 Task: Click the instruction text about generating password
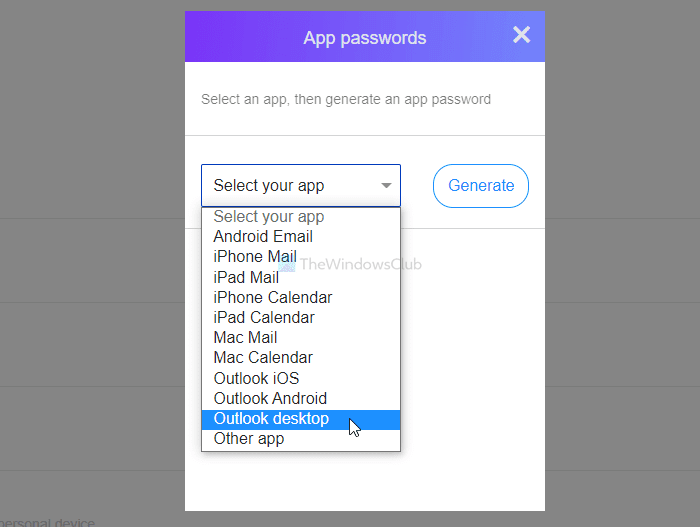346,99
